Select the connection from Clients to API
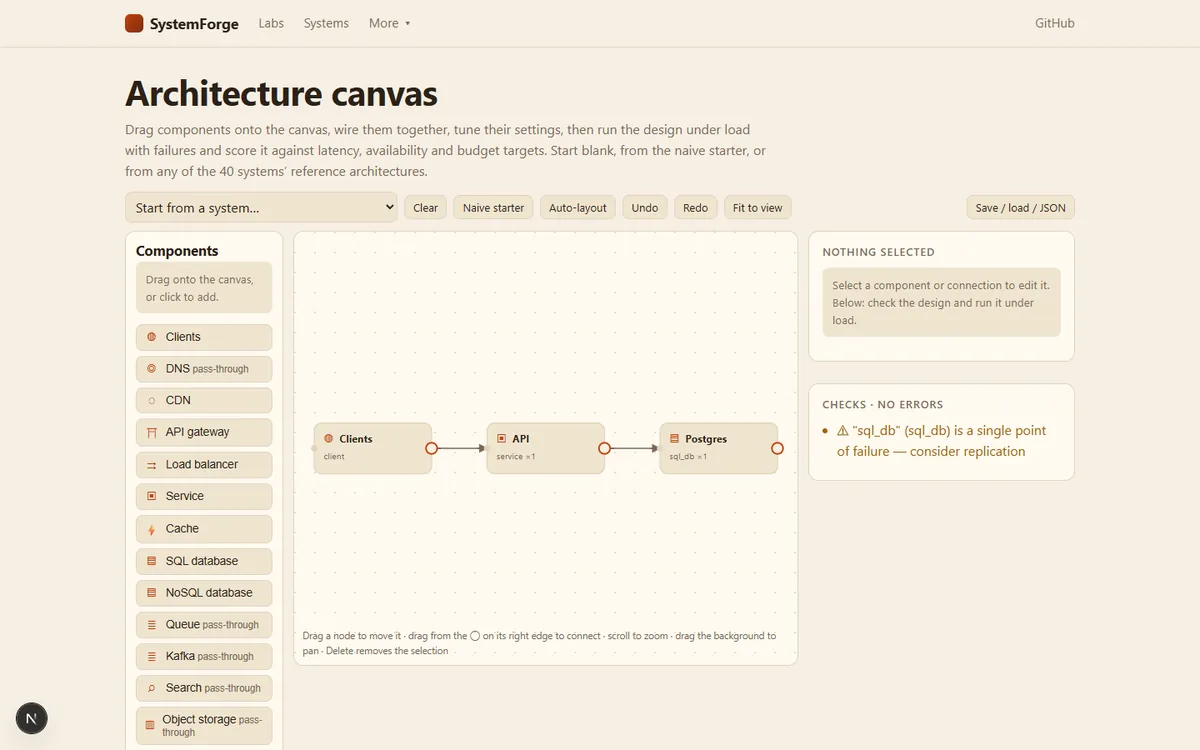Image resolution: width=1200 pixels, height=750 pixels. (x=461, y=448)
